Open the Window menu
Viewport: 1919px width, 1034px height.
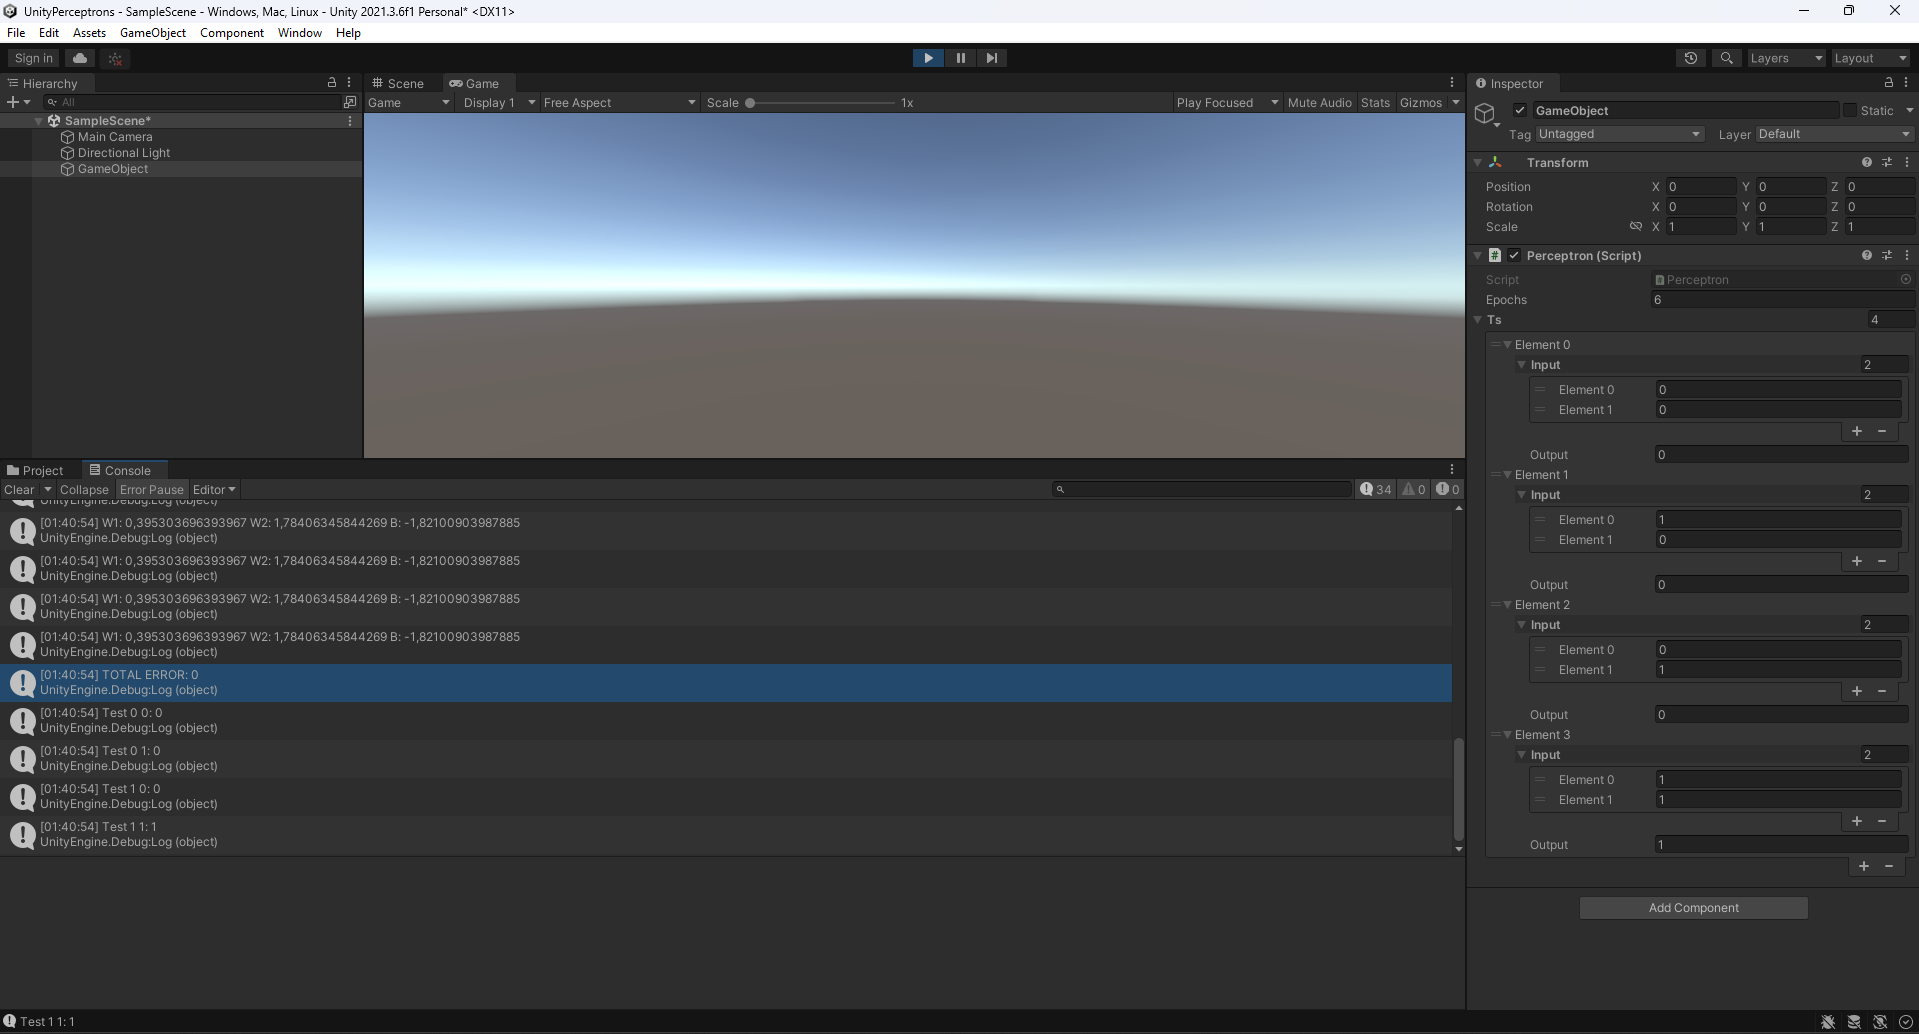(x=299, y=33)
